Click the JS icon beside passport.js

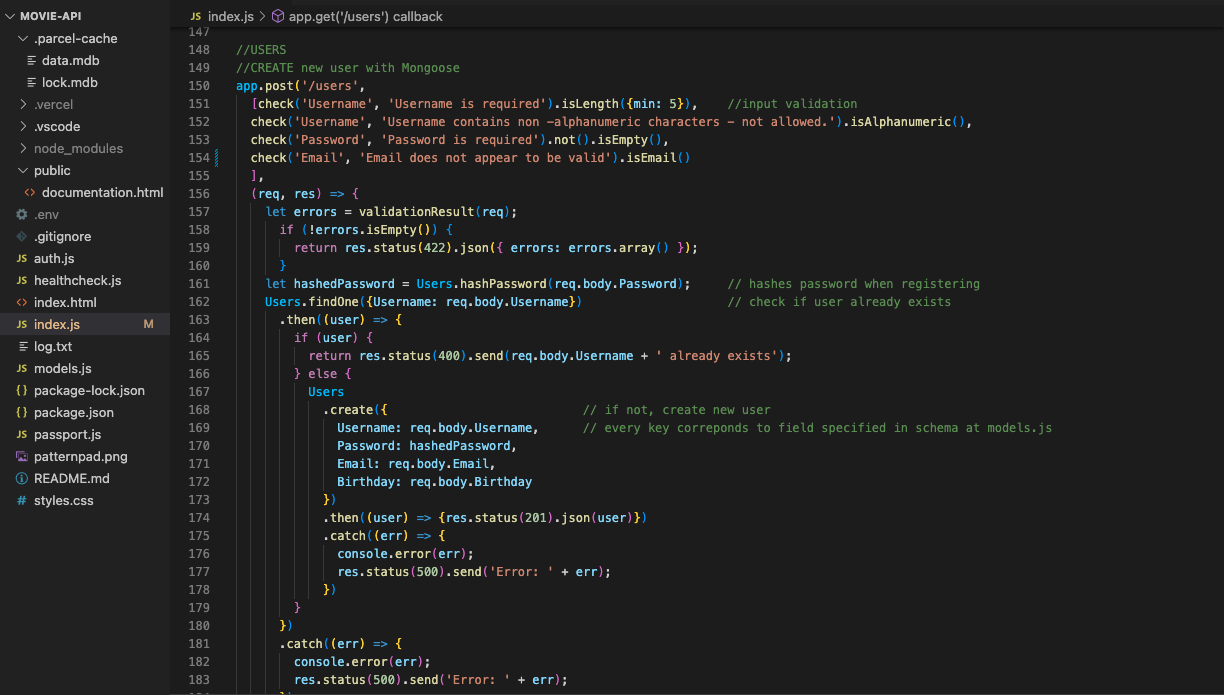pyautogui.click(x=22, y=435)
